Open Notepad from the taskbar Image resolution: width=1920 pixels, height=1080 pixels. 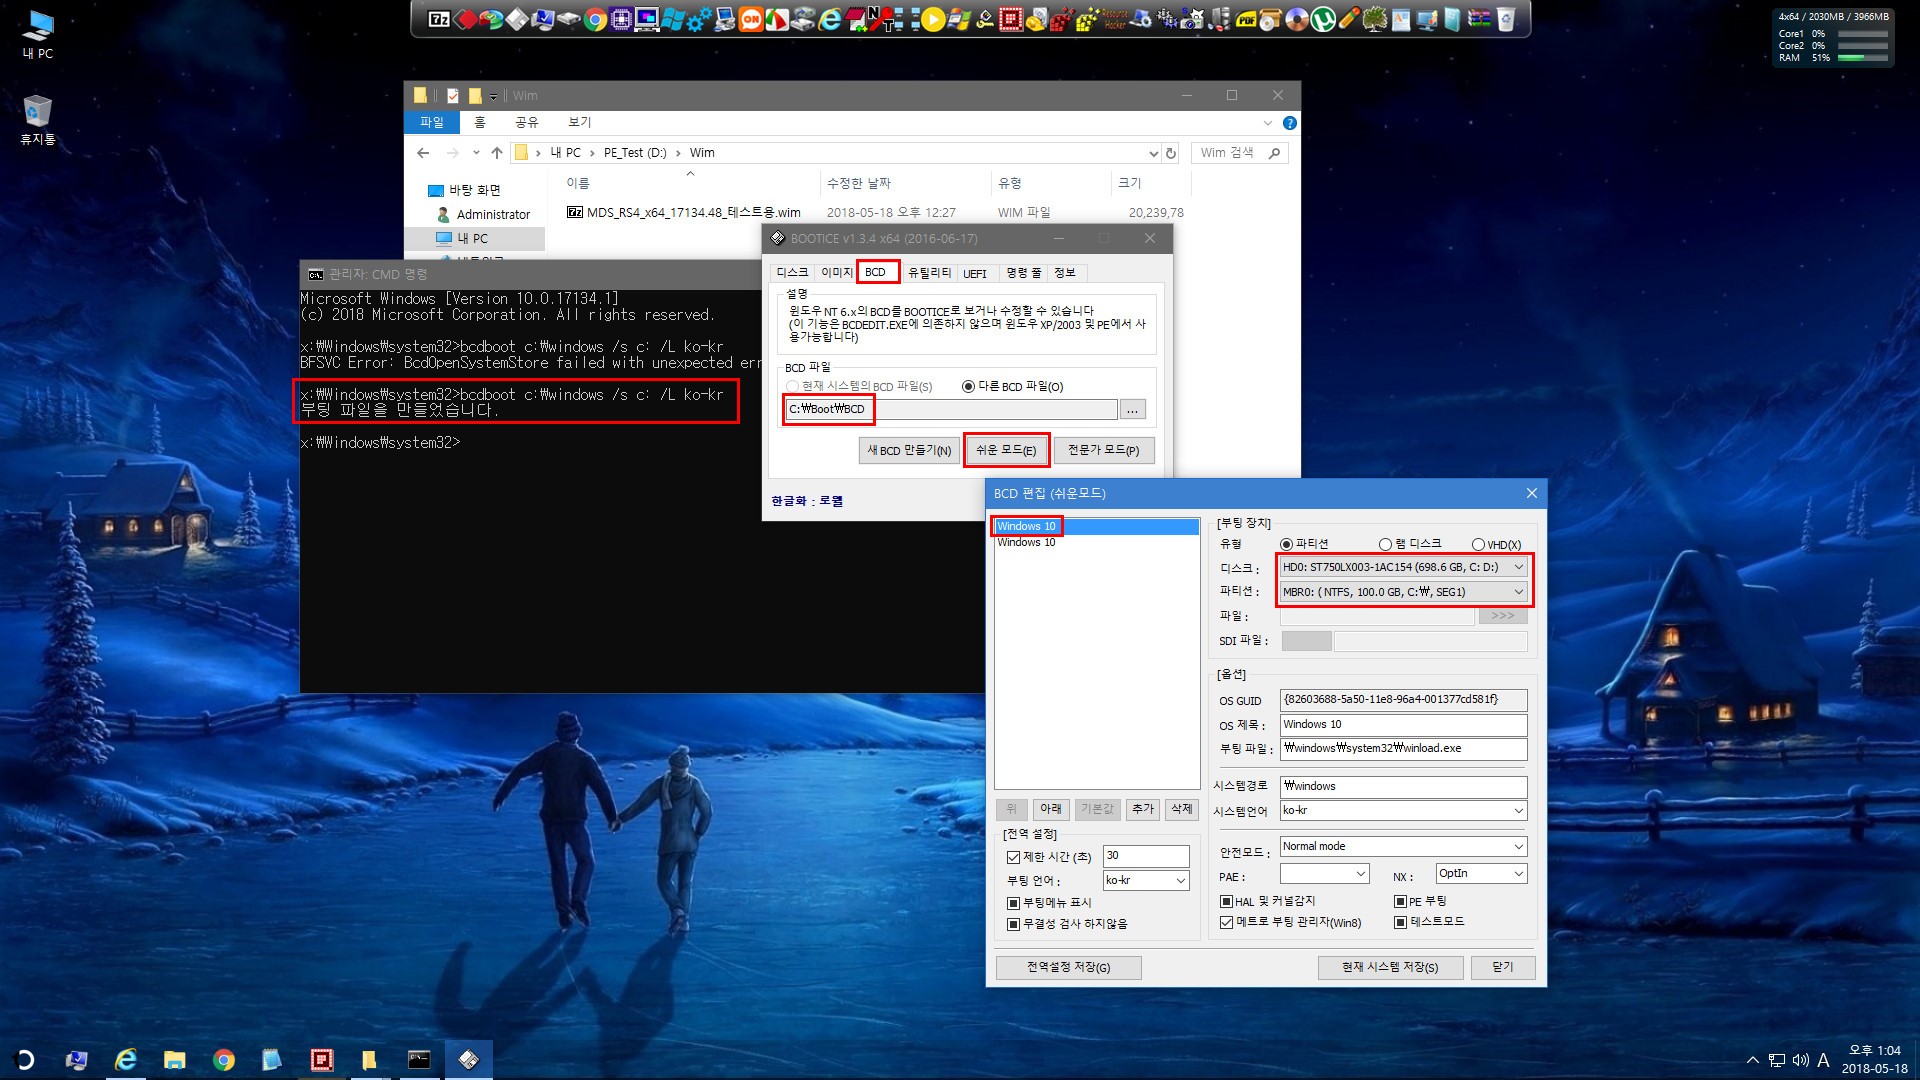(x=272, y=1059)
